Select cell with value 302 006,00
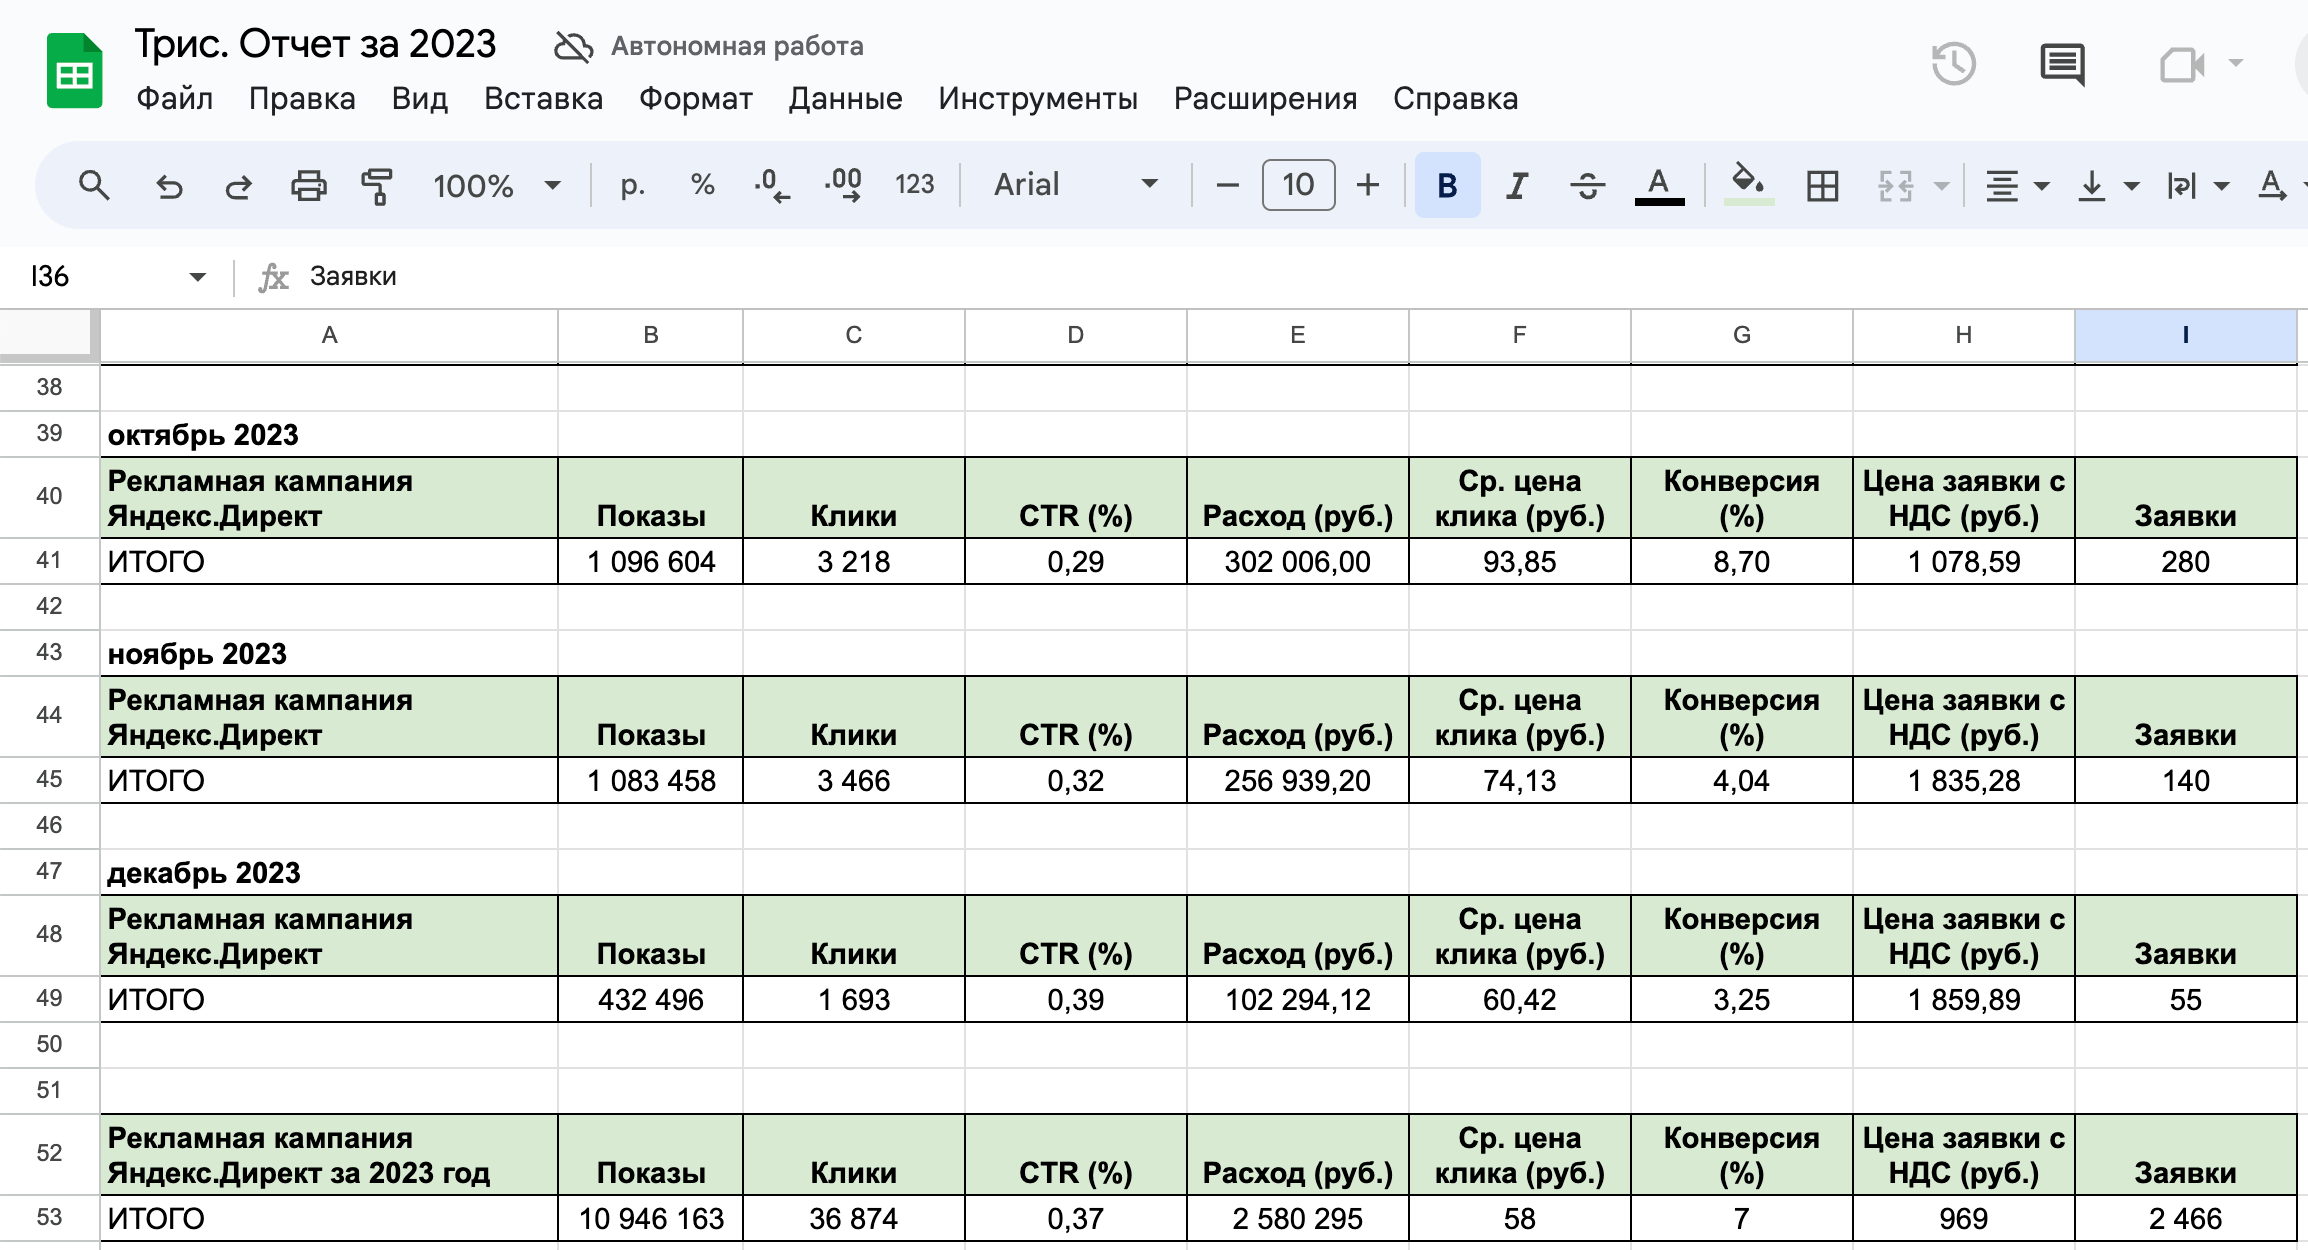The height and width of the screenshot is (1250, 2308). pos(1297,562)
